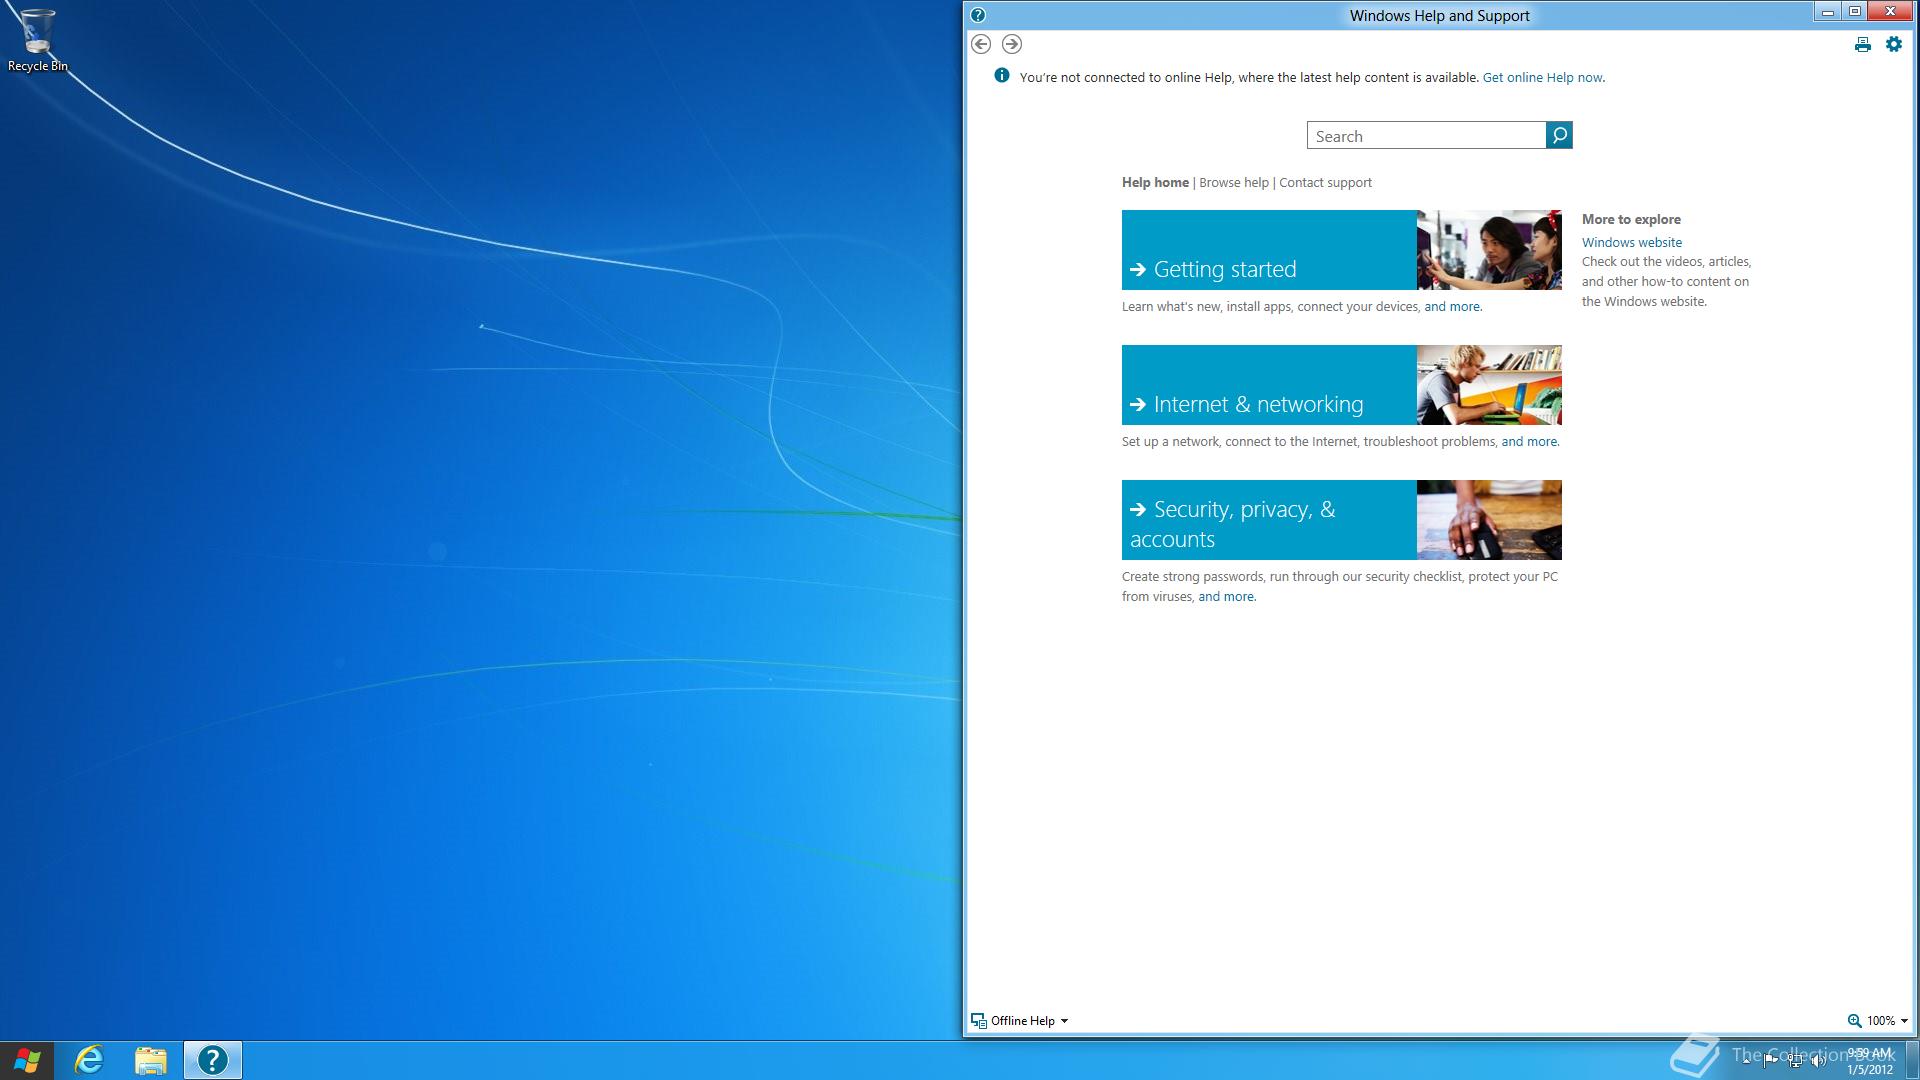
Task: Expand the Offline Help dropdown
Action: tap(1064, 1021)
